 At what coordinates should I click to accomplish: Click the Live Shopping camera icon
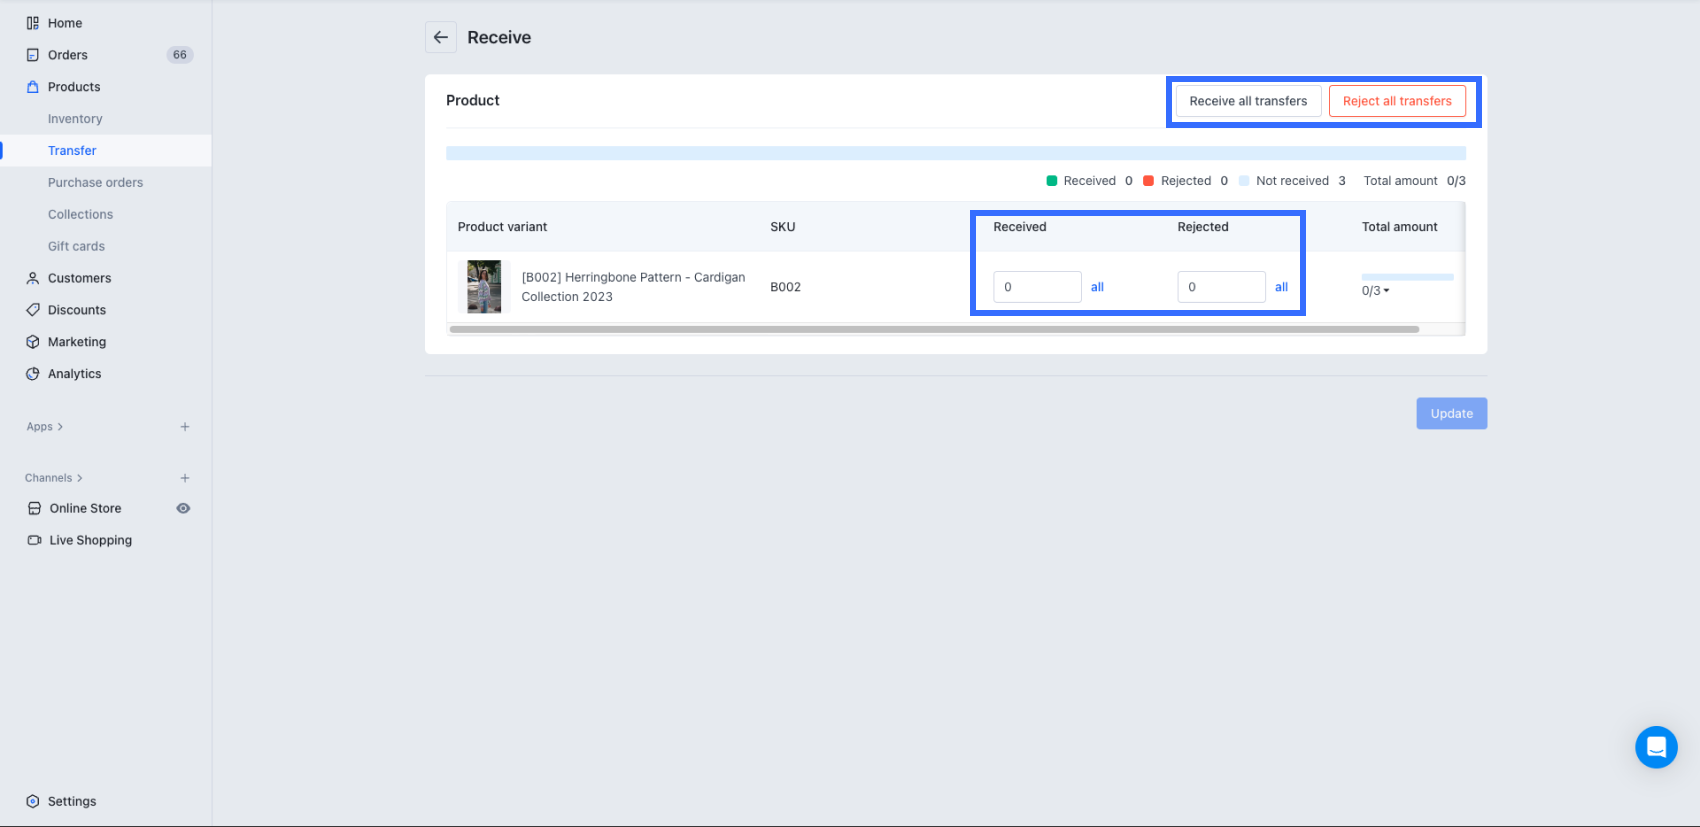[34, 540]
